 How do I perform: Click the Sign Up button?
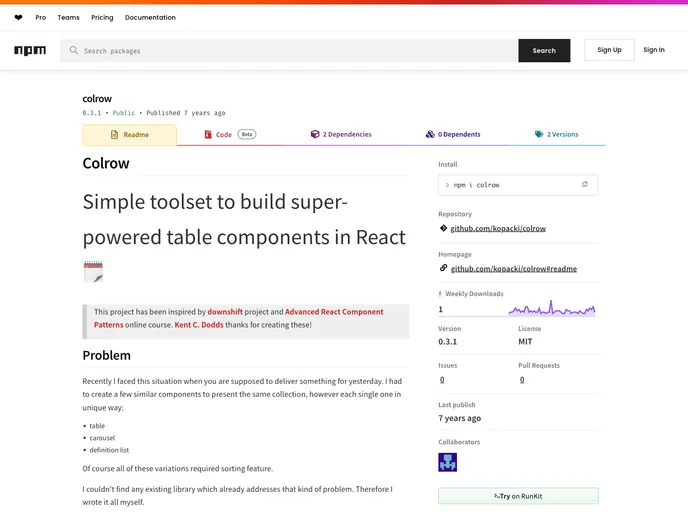coord(609,50)
